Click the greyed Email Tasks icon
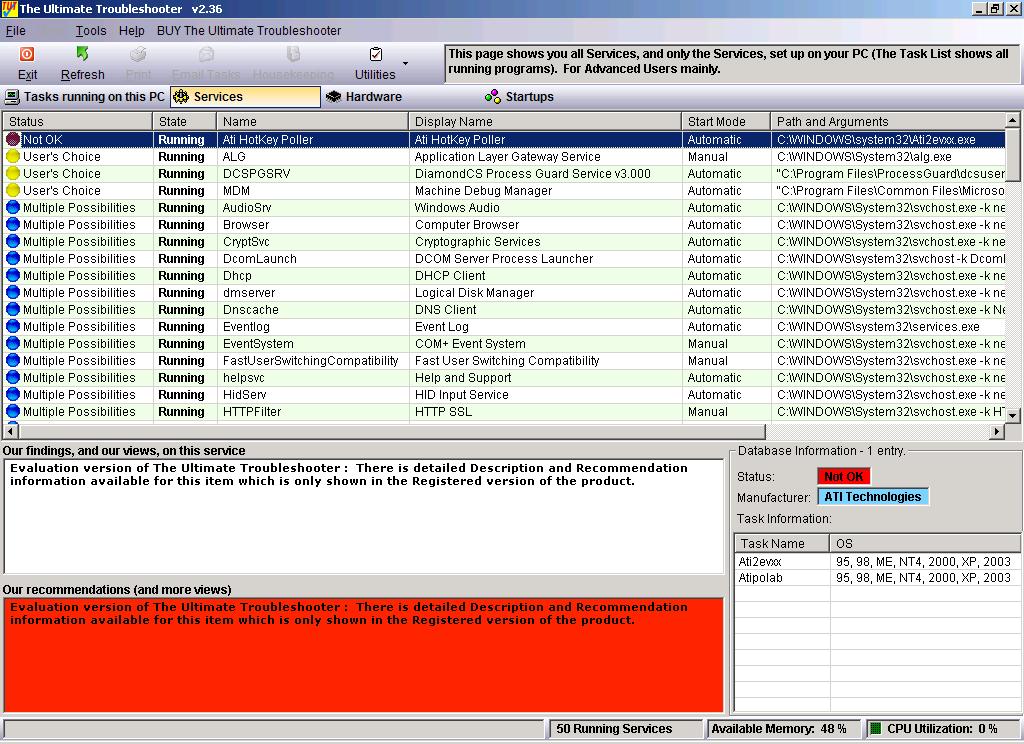Screen dimensions: 1024x744 [206, 54]
